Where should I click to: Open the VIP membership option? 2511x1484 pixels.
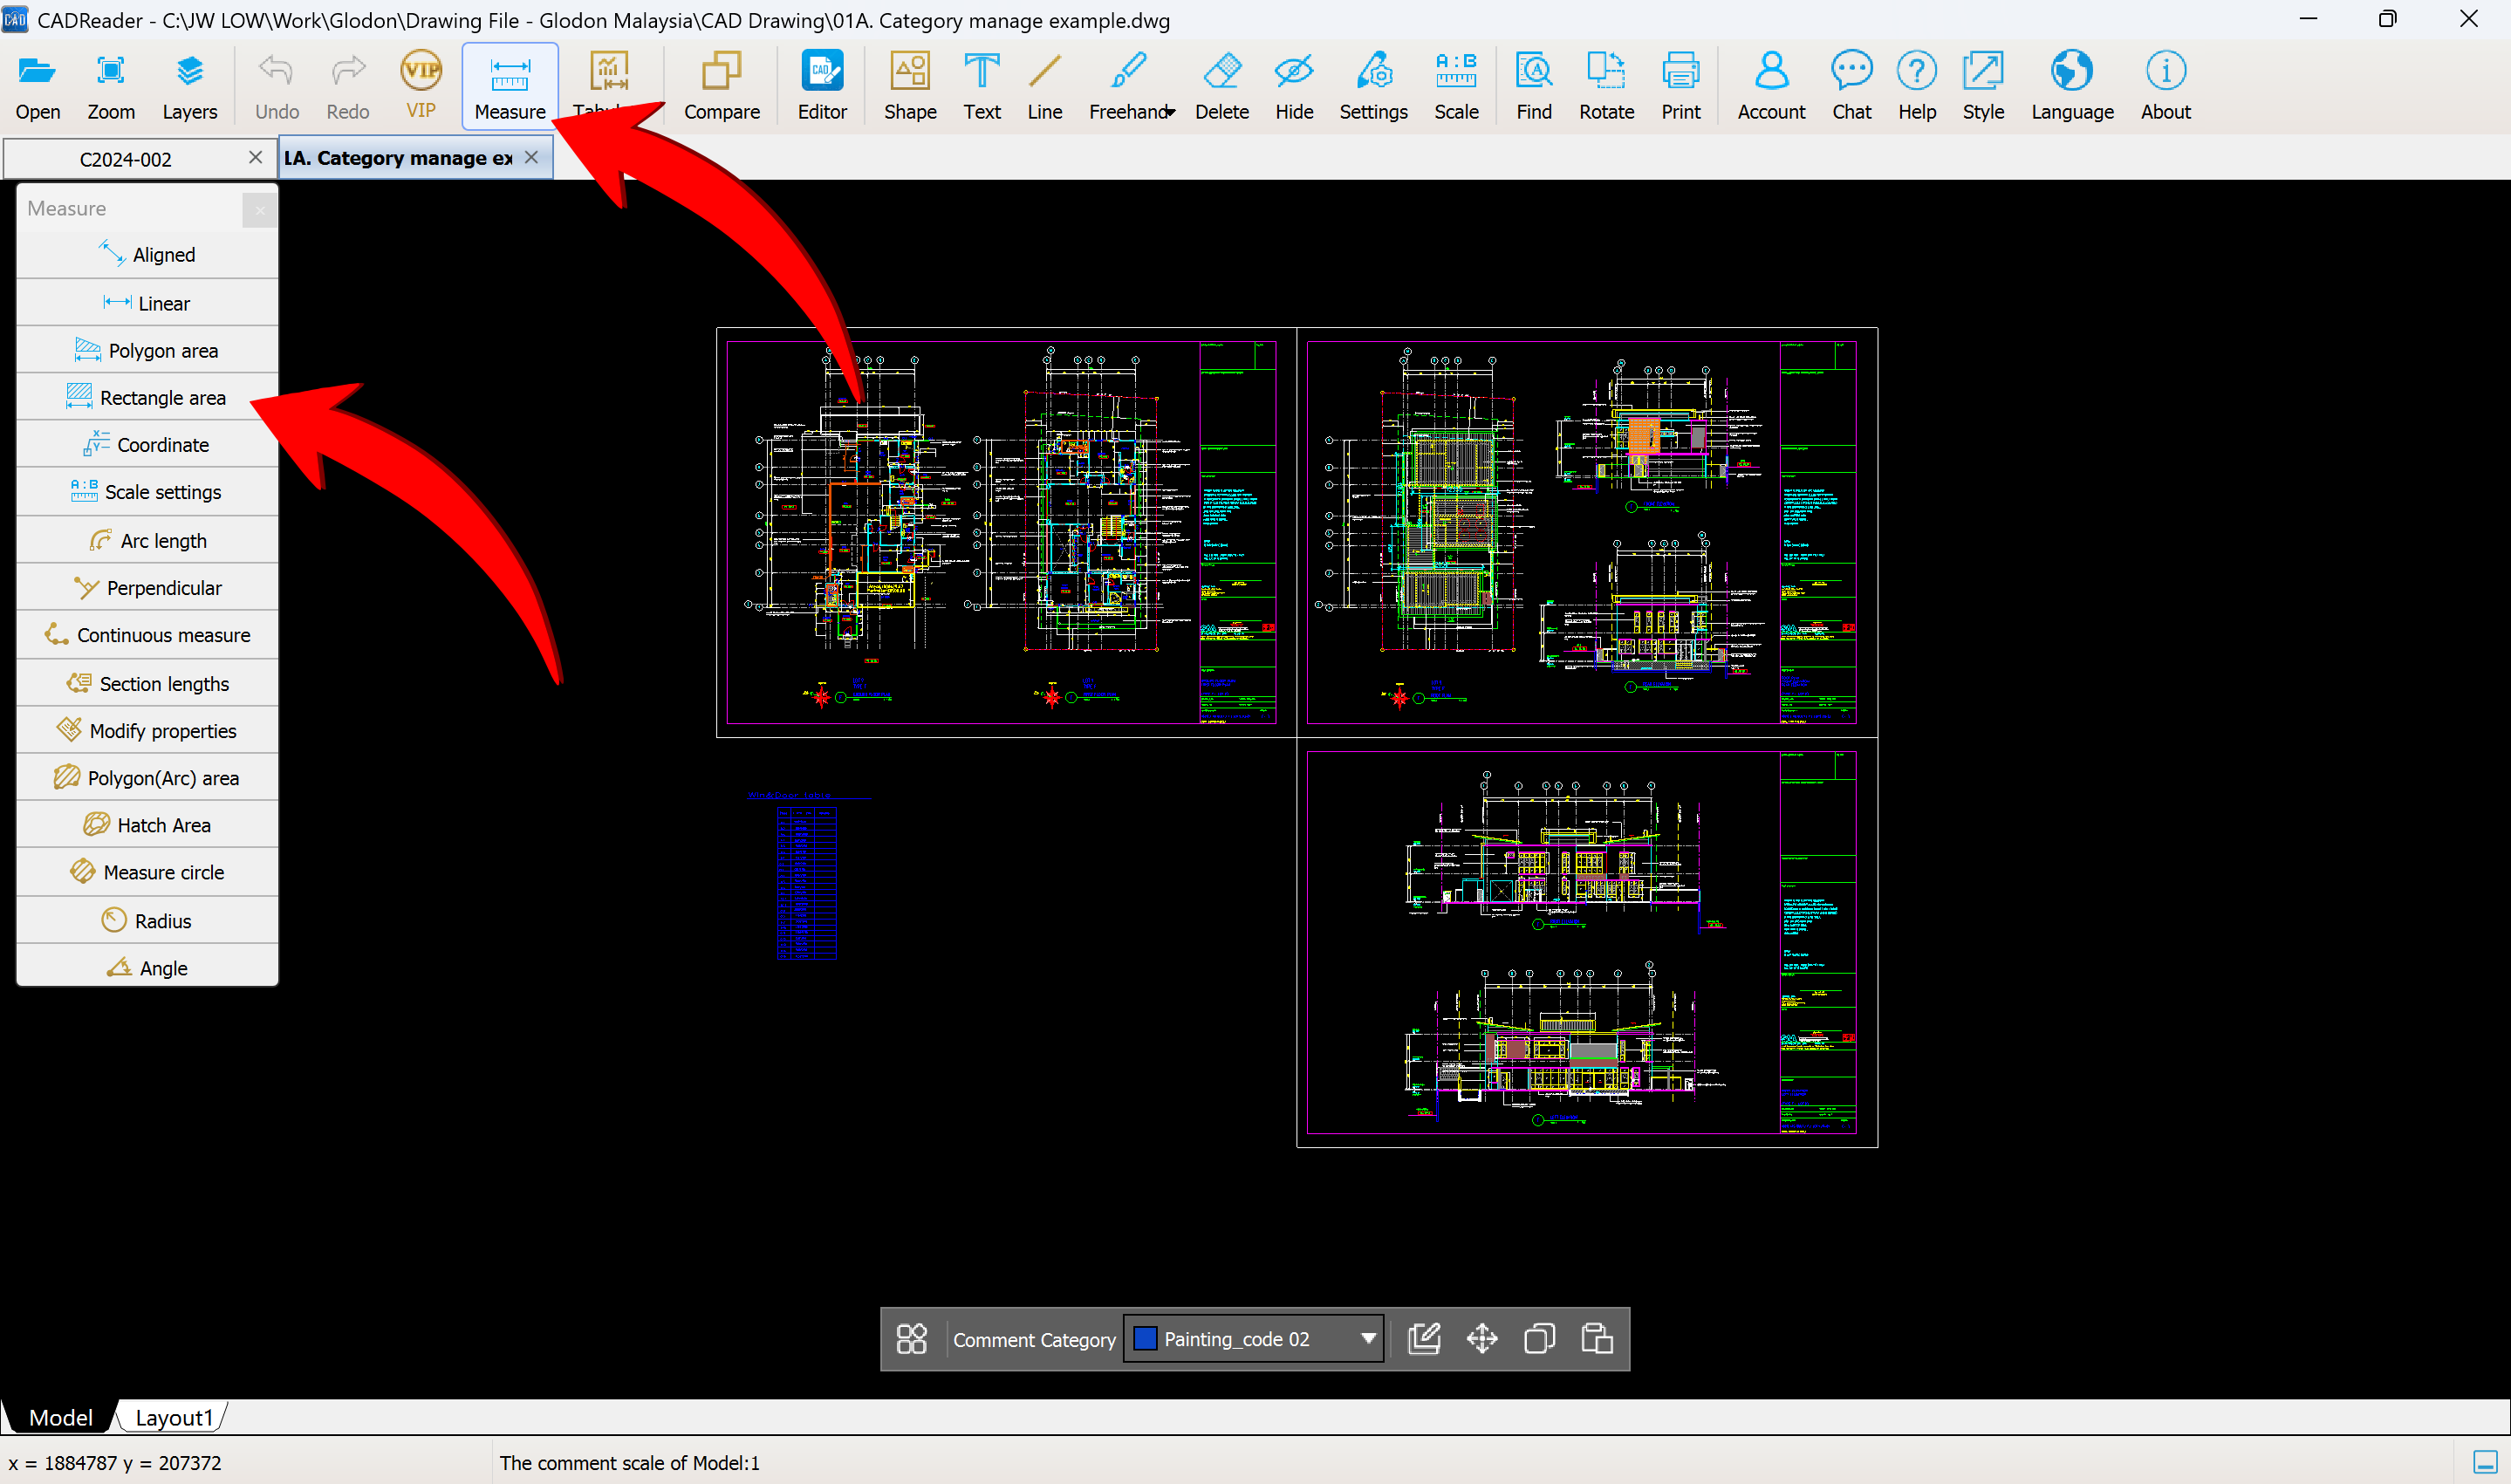421,86
